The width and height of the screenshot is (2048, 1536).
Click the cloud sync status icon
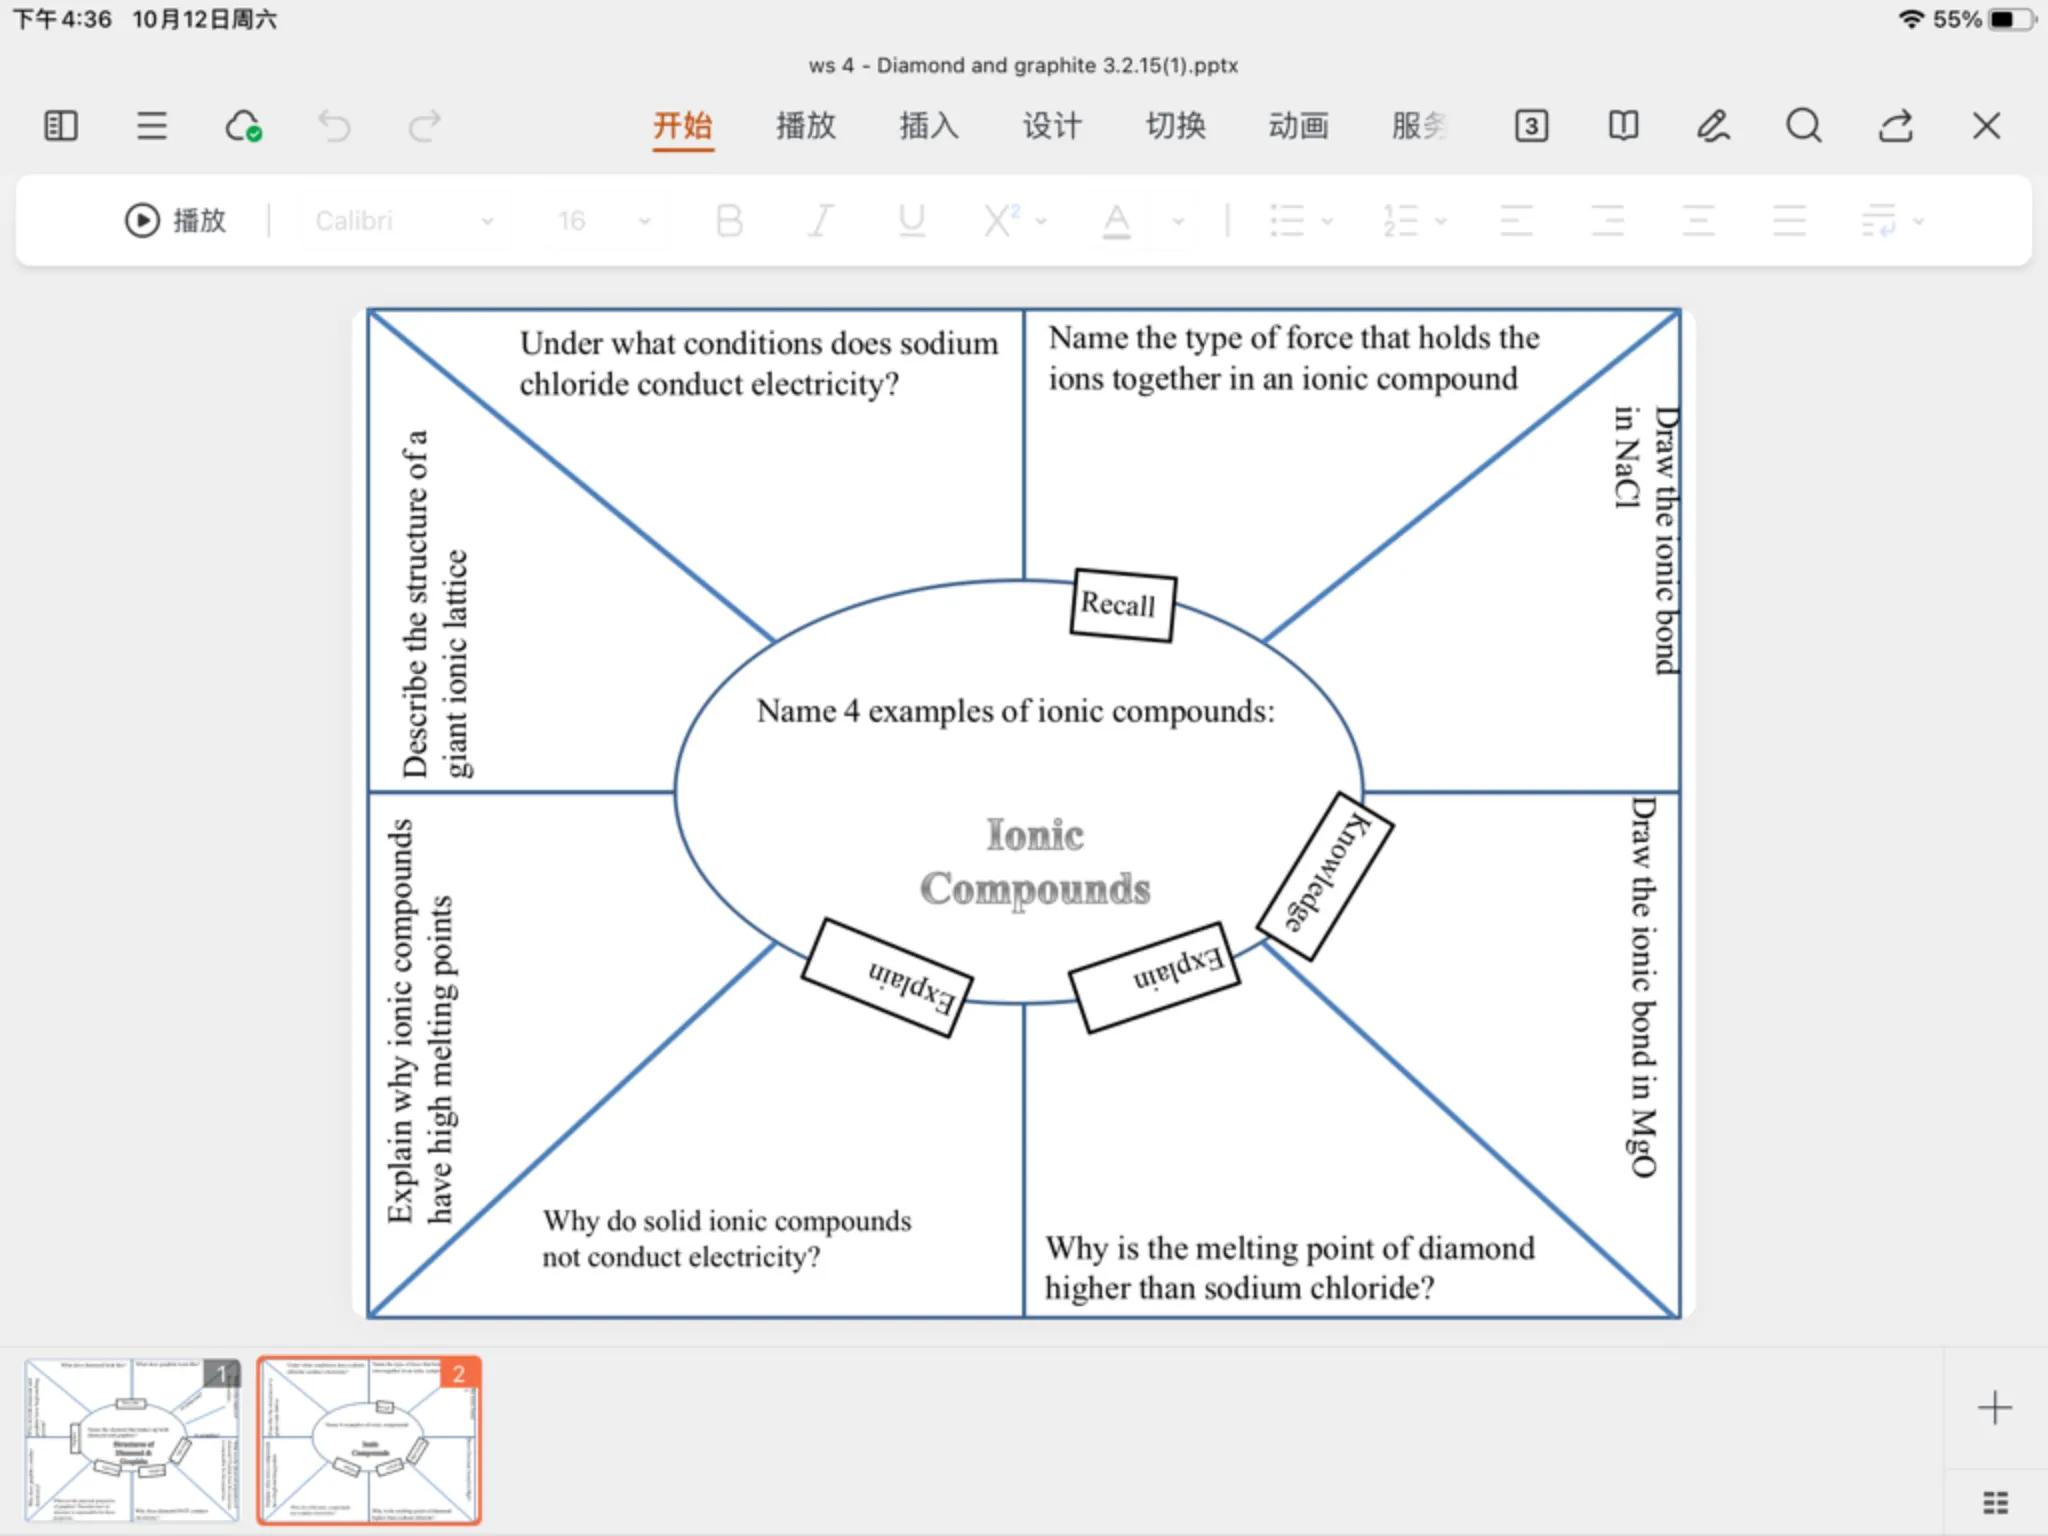click(243, 126)
